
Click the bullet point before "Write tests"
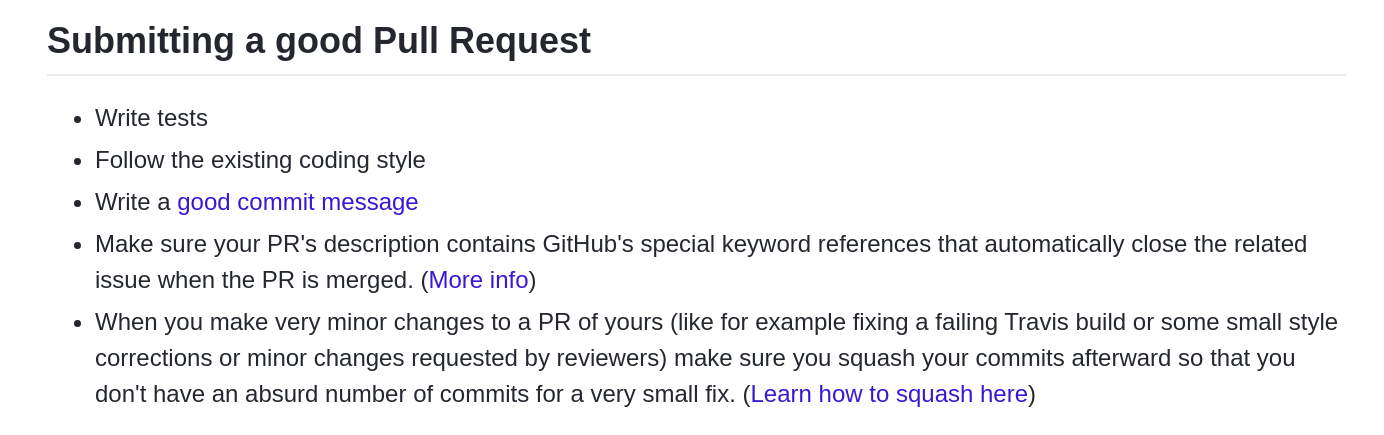pos(78,119)
